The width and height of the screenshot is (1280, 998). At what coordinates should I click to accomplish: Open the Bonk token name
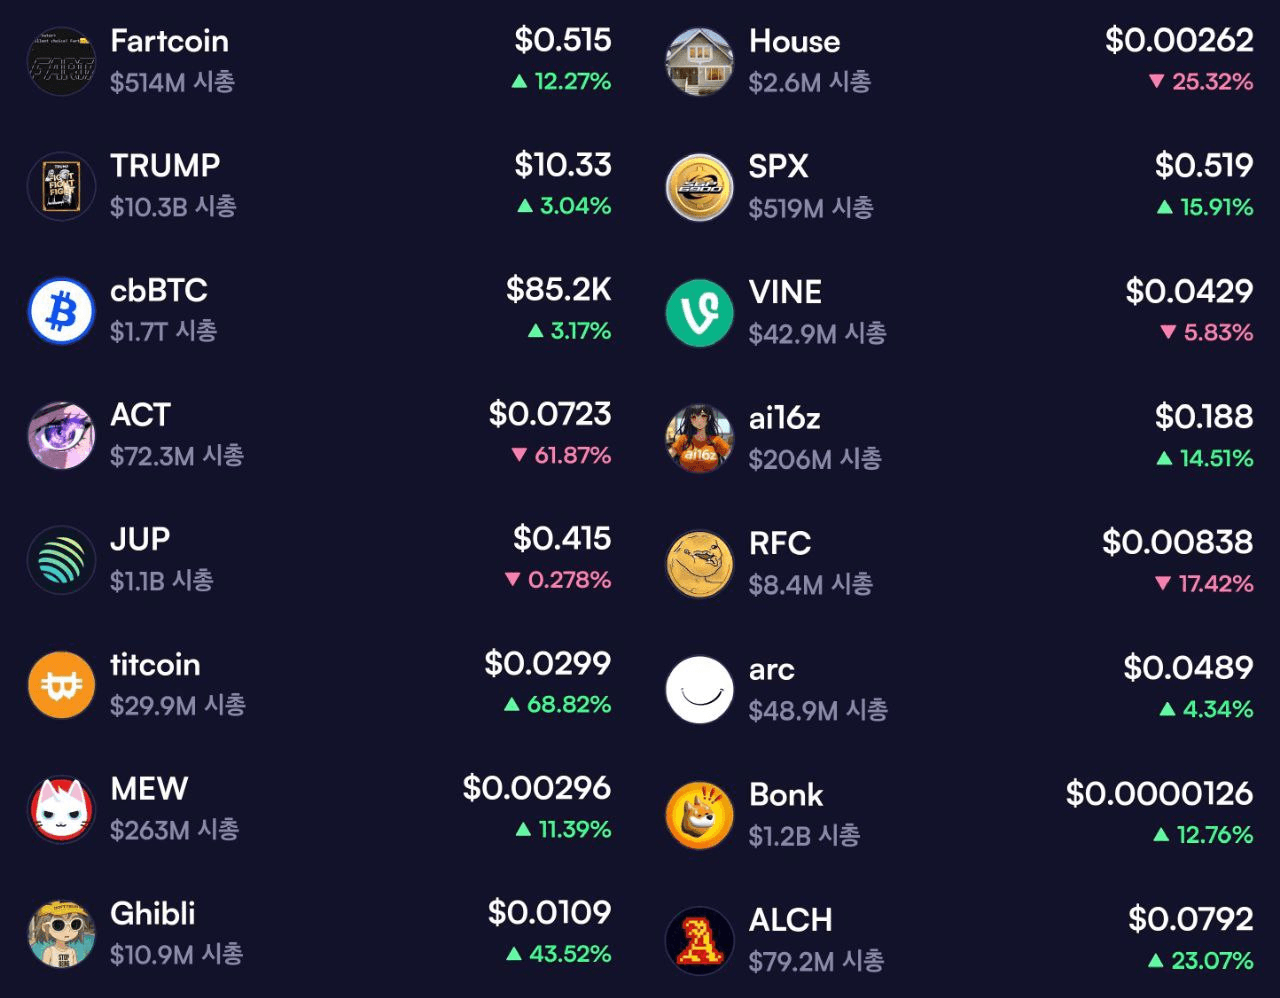[x=786, y=795]
